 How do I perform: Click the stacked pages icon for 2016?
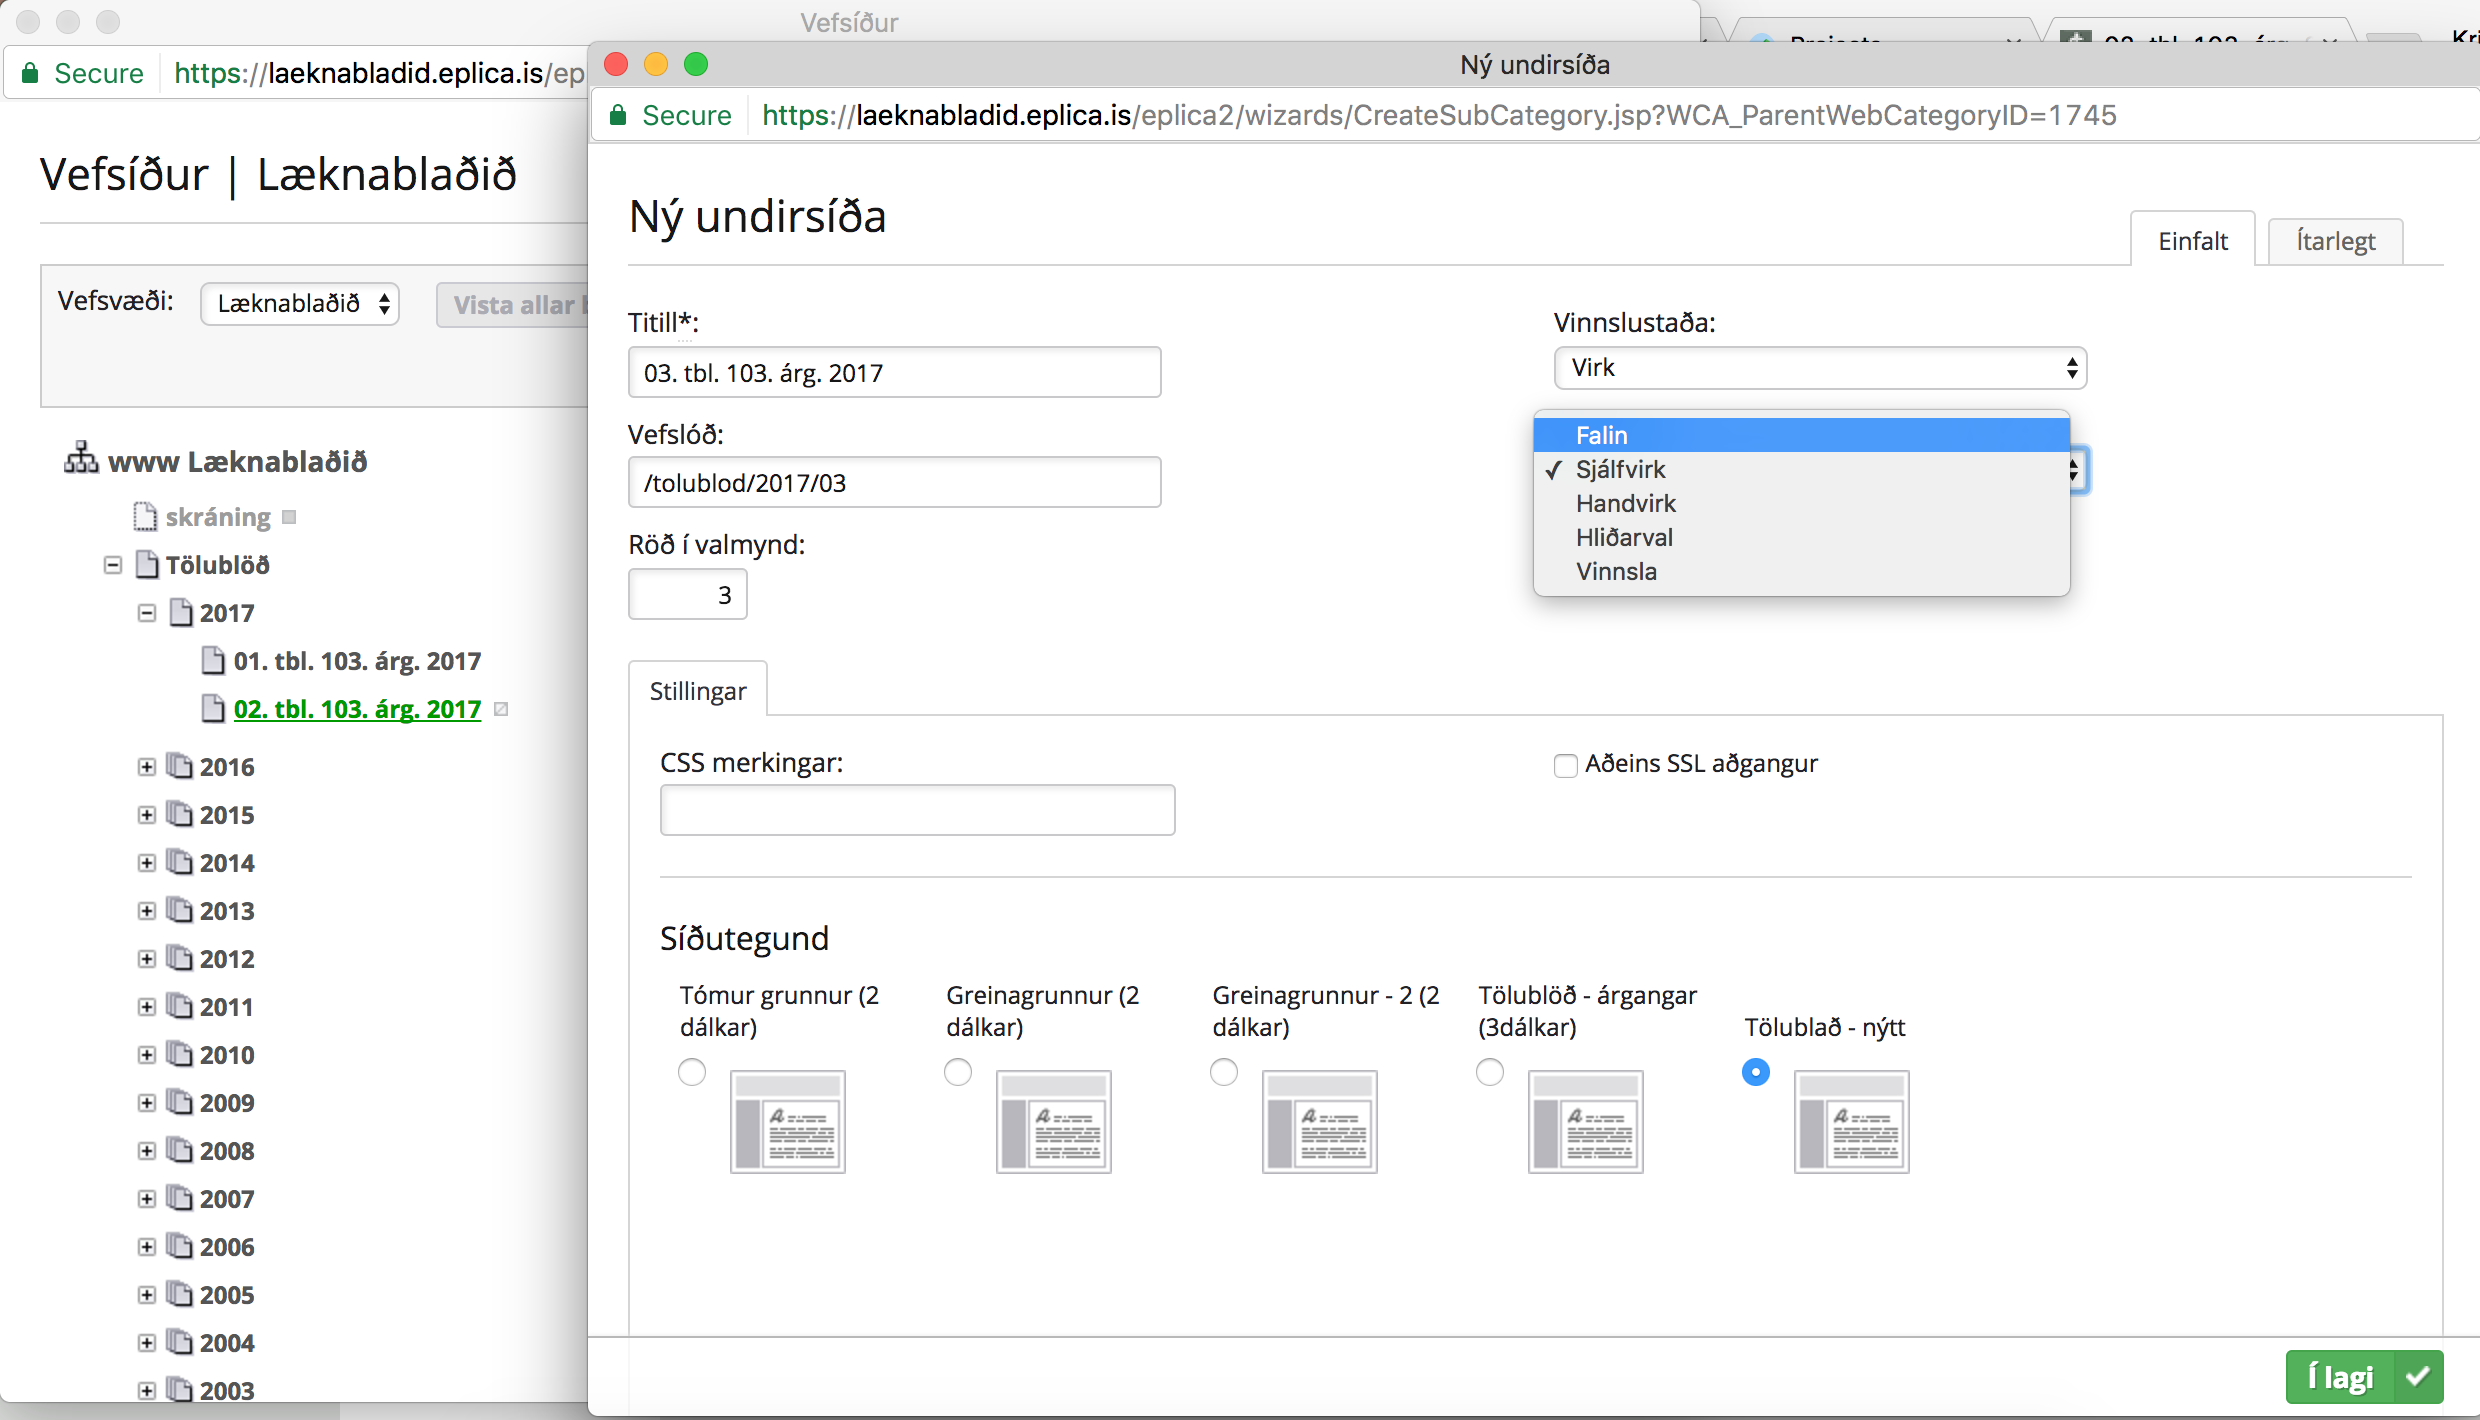(180, 766)
